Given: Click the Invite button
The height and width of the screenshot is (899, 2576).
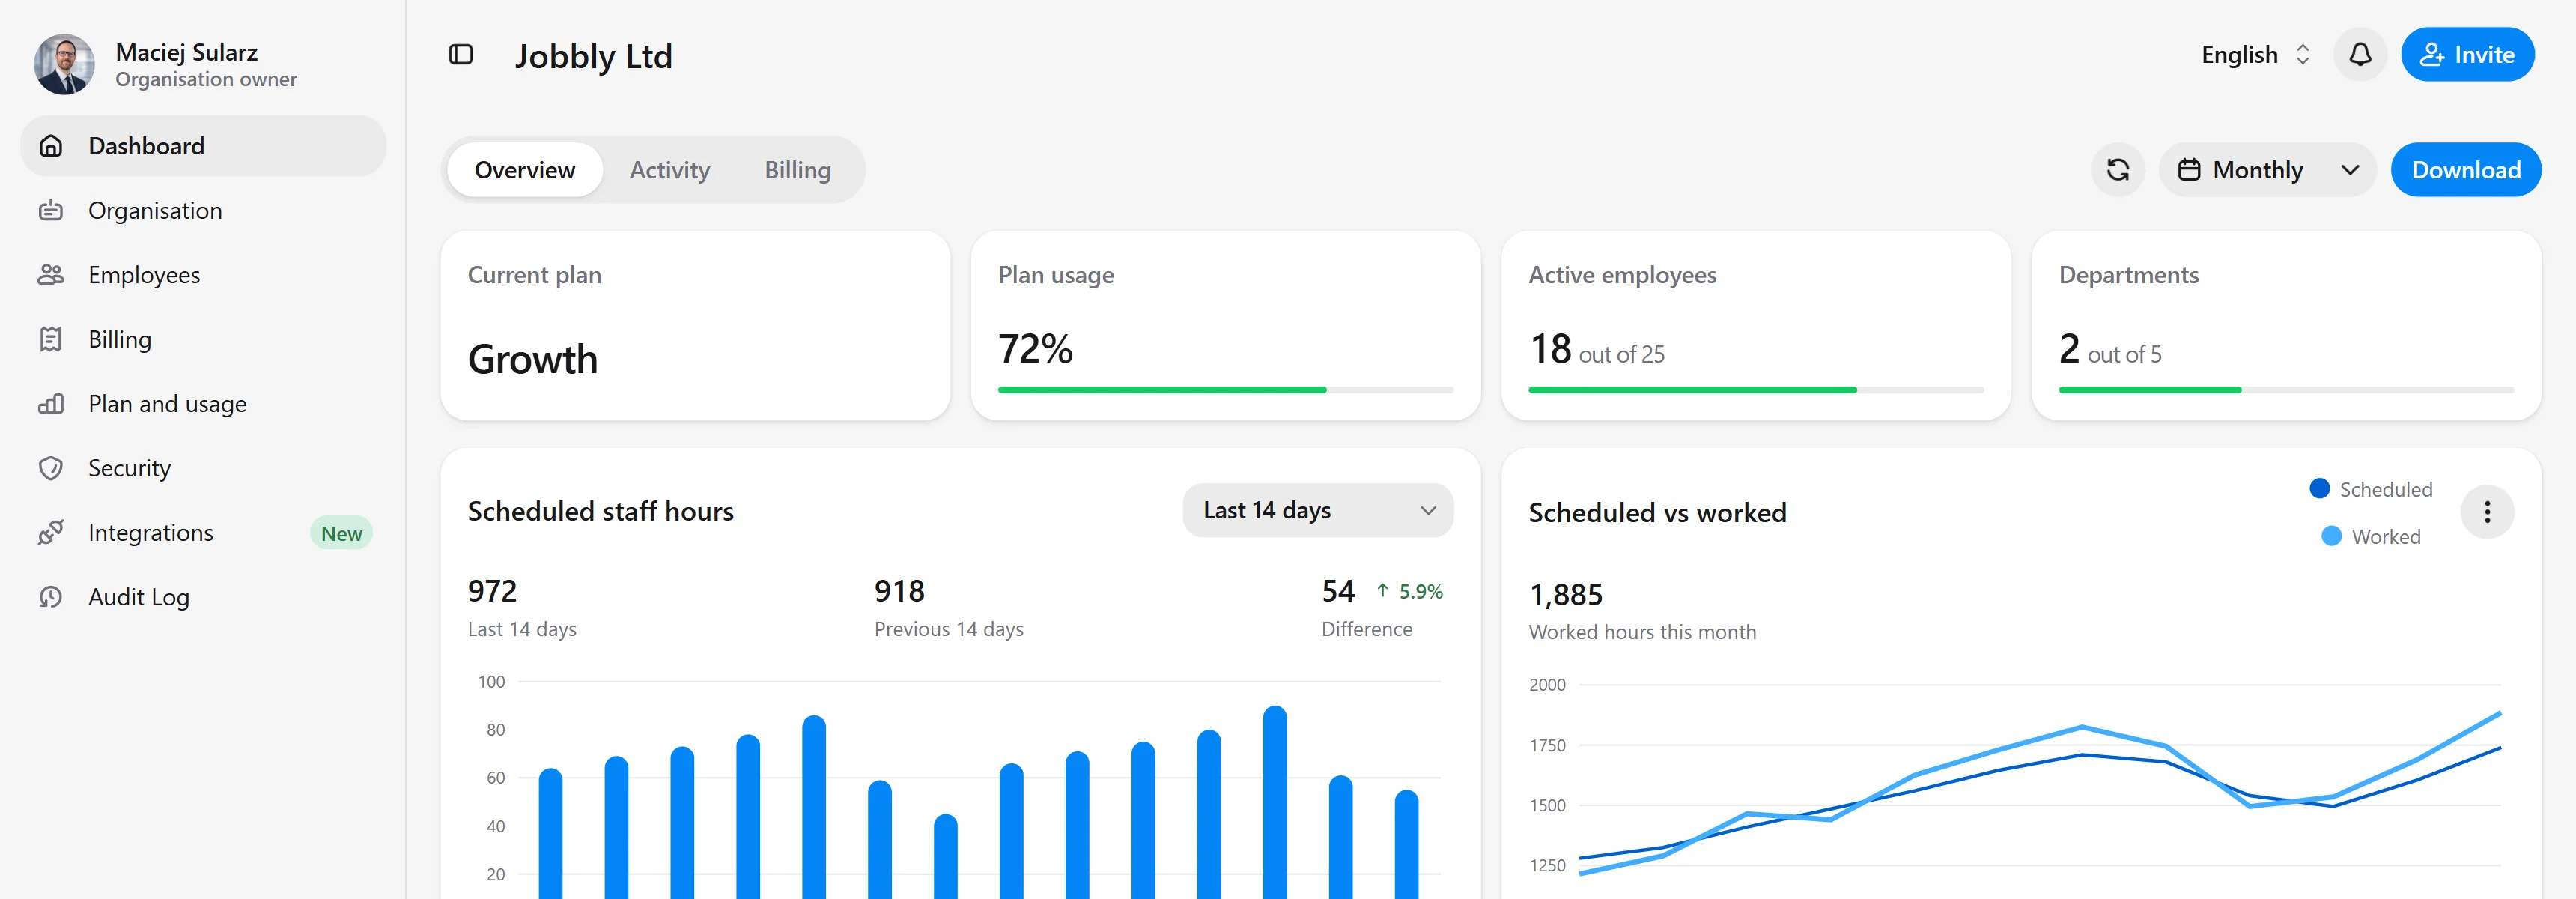Looking at the screenshot, I should point(2467,54).
